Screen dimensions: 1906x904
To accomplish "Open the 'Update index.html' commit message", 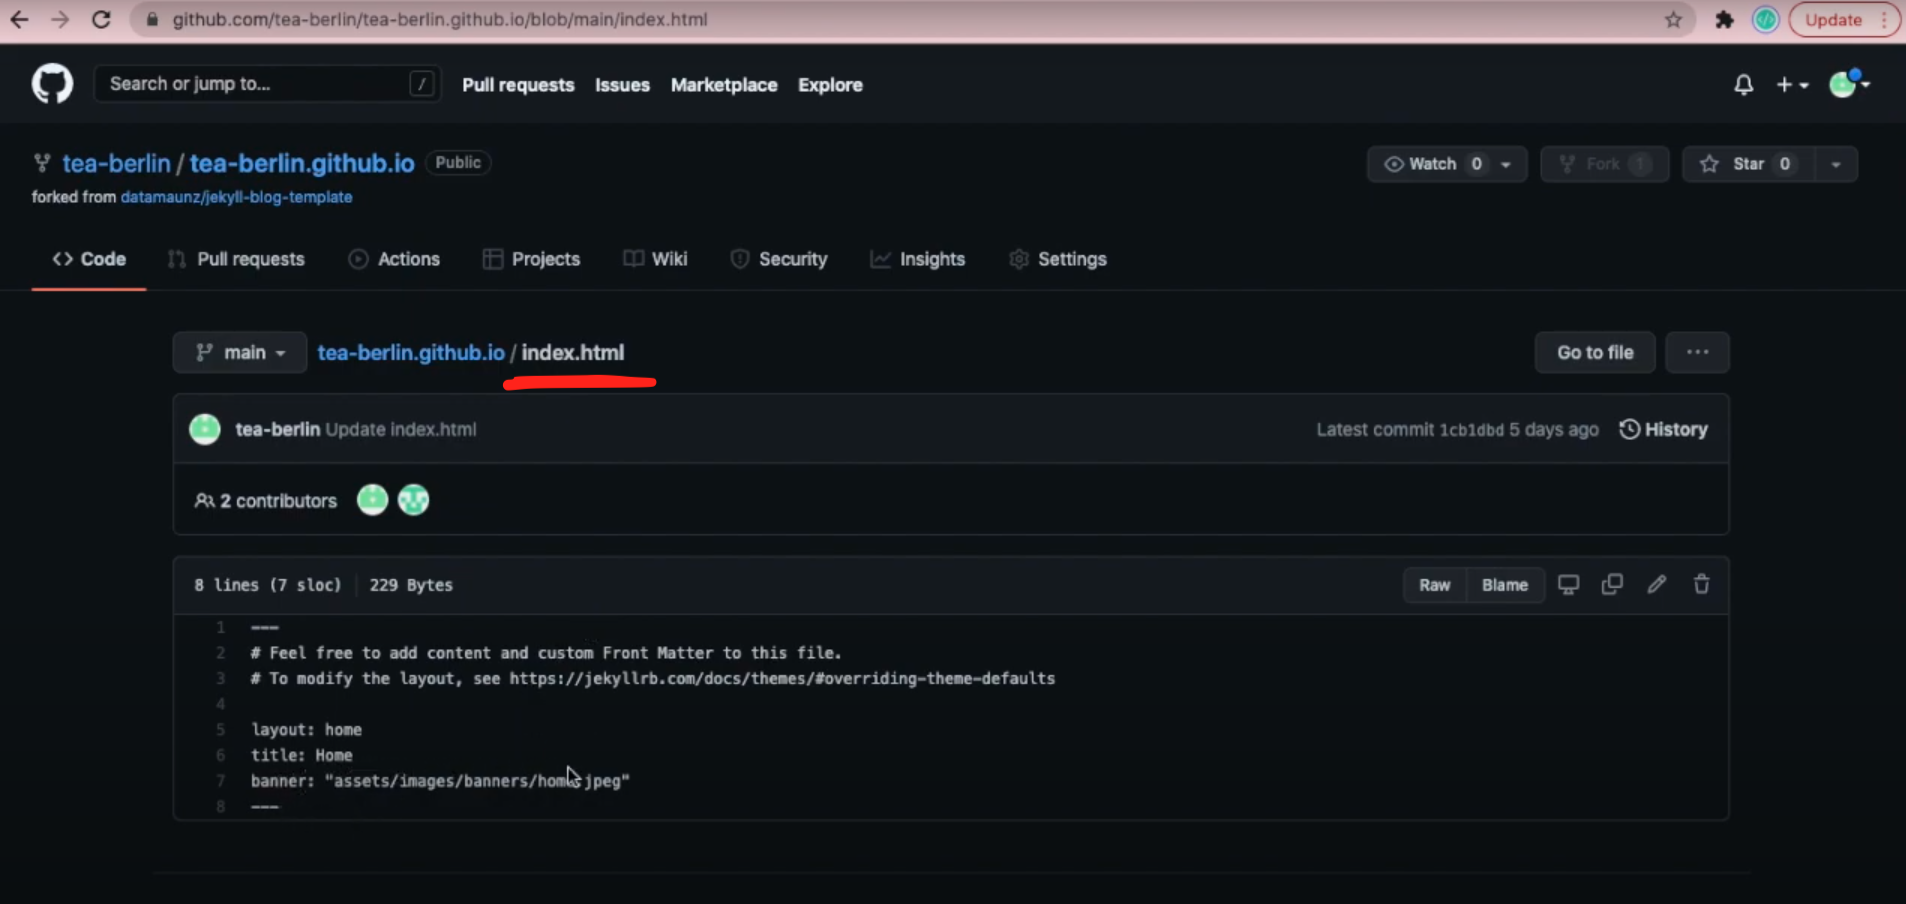I will [401, 429].
